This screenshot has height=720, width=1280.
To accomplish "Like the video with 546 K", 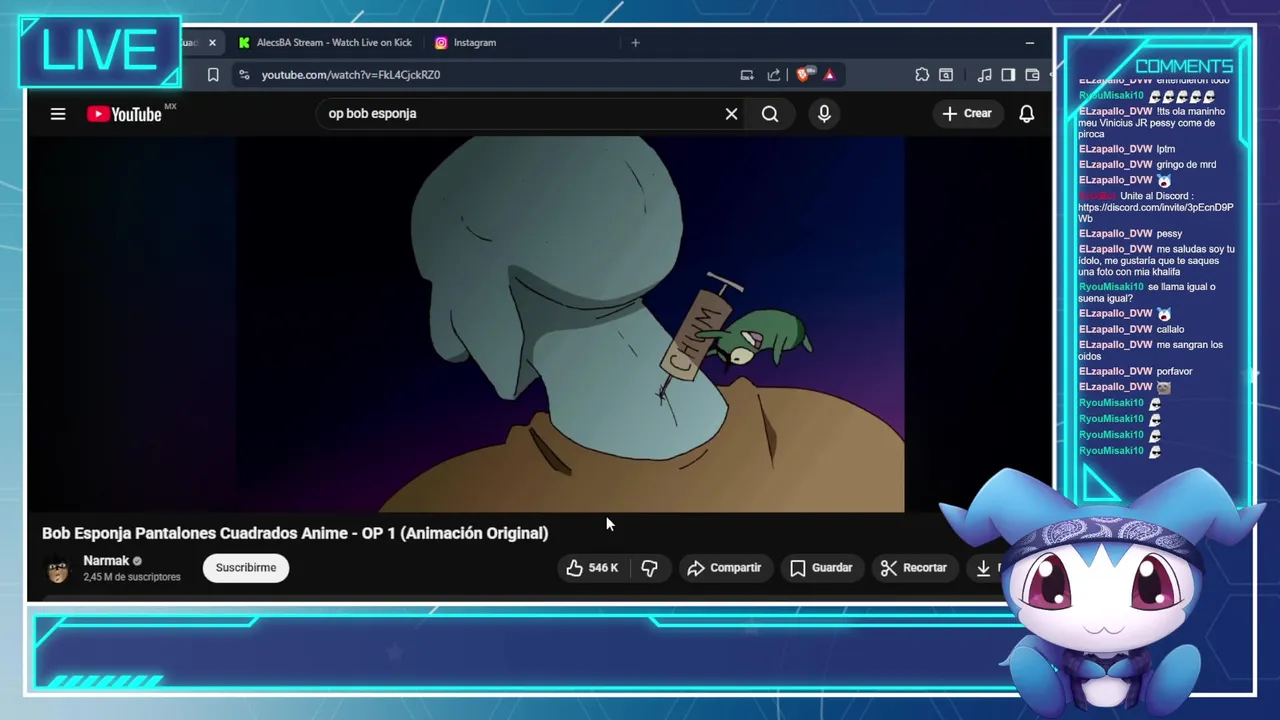I will [592, 568].
